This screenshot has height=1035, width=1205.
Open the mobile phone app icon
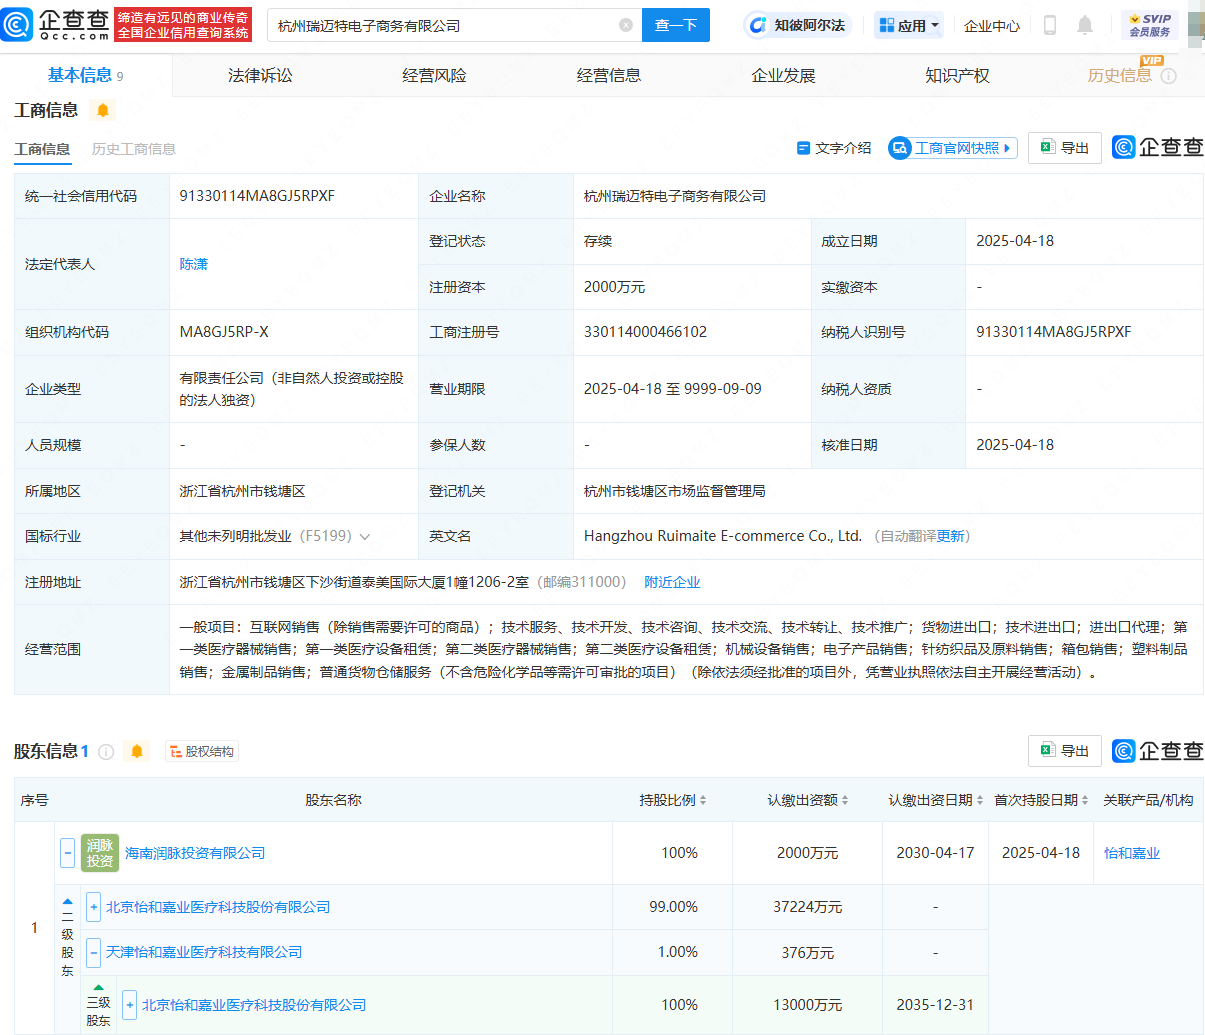[1049, 25]
